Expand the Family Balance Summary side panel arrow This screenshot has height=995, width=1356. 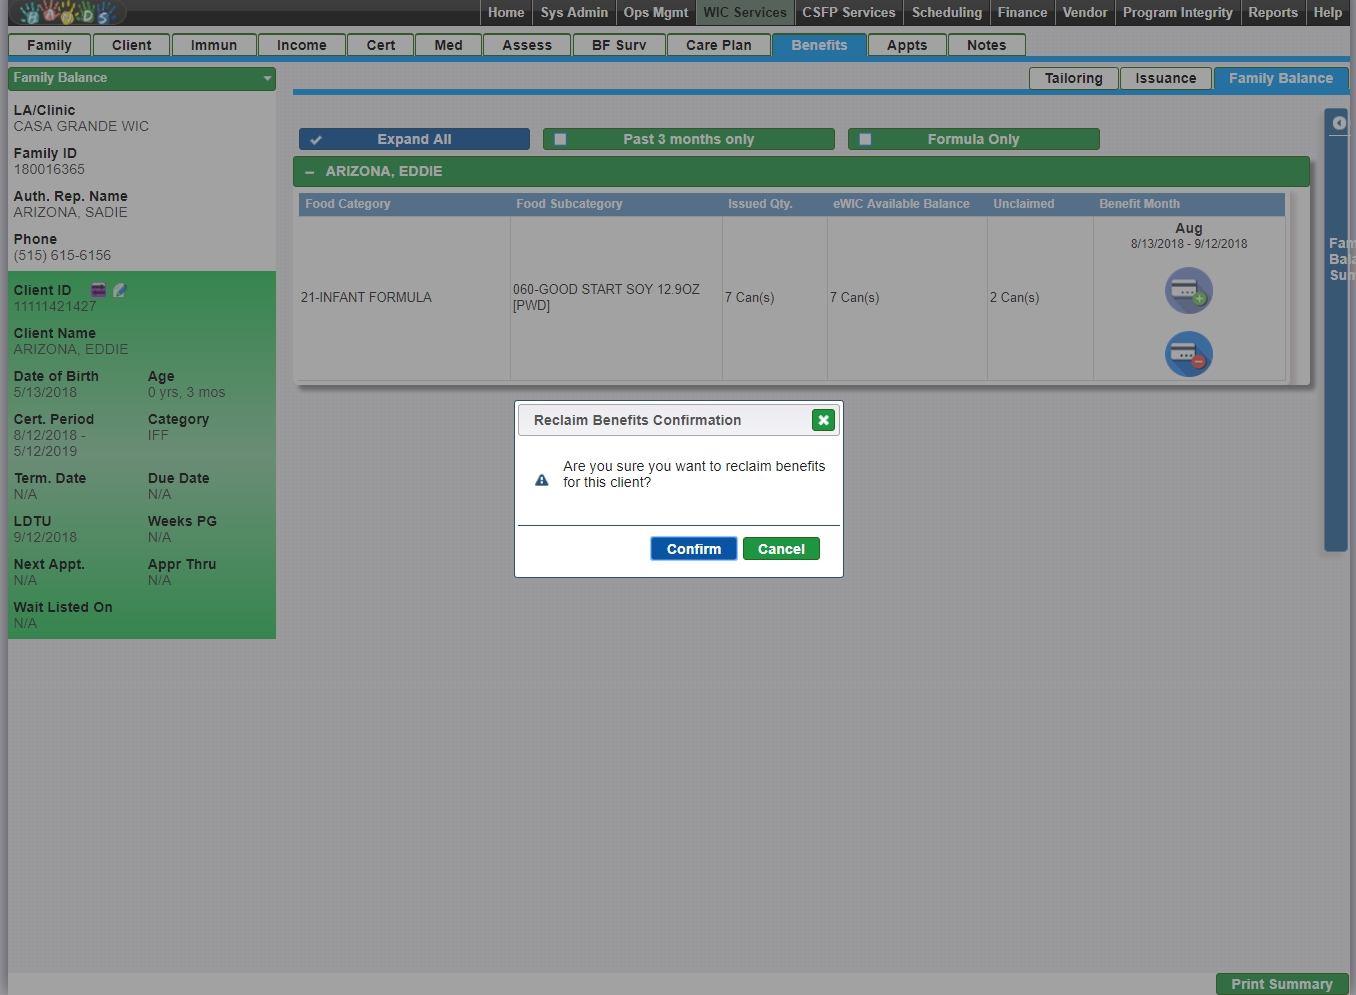coord(1339,123)
